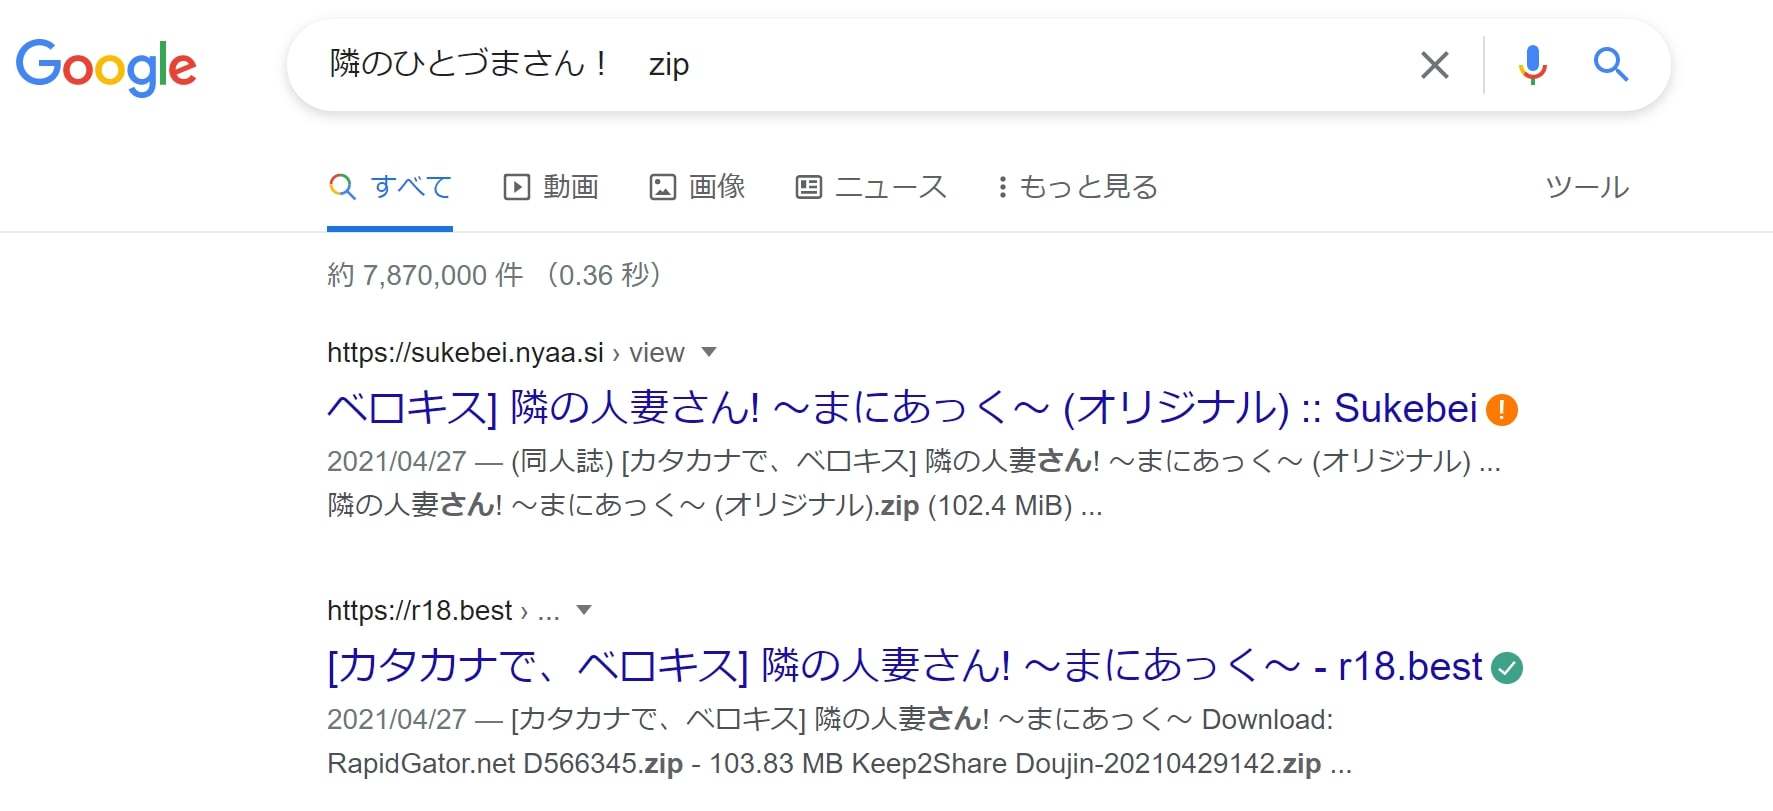The image size is (1773, 811).
Task: Click the video icon in 動画 tab
Action: tap(516, 187)
